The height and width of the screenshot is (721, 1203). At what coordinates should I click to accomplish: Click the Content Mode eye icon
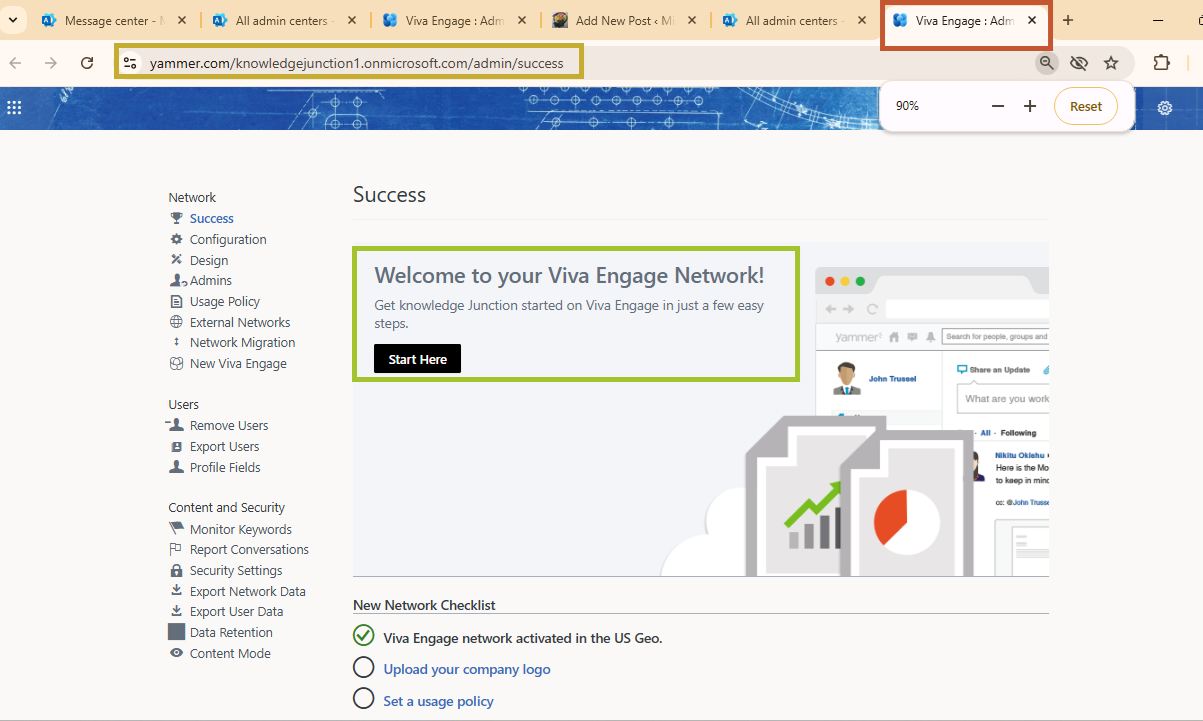(176, 653)
